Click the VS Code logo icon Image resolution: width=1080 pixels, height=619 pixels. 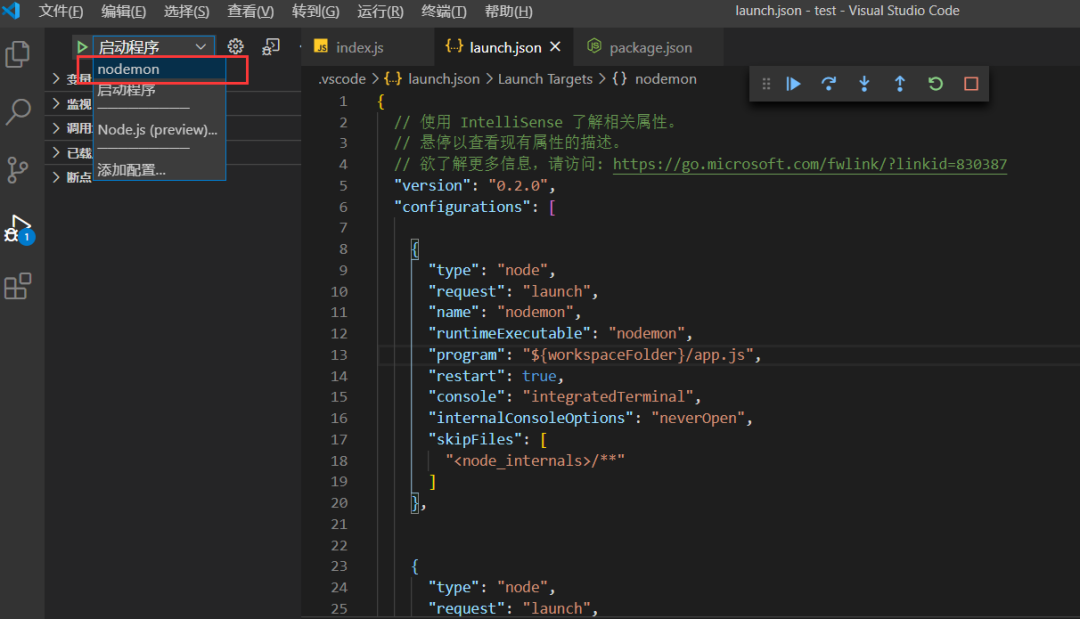click(x=12, y=11)
